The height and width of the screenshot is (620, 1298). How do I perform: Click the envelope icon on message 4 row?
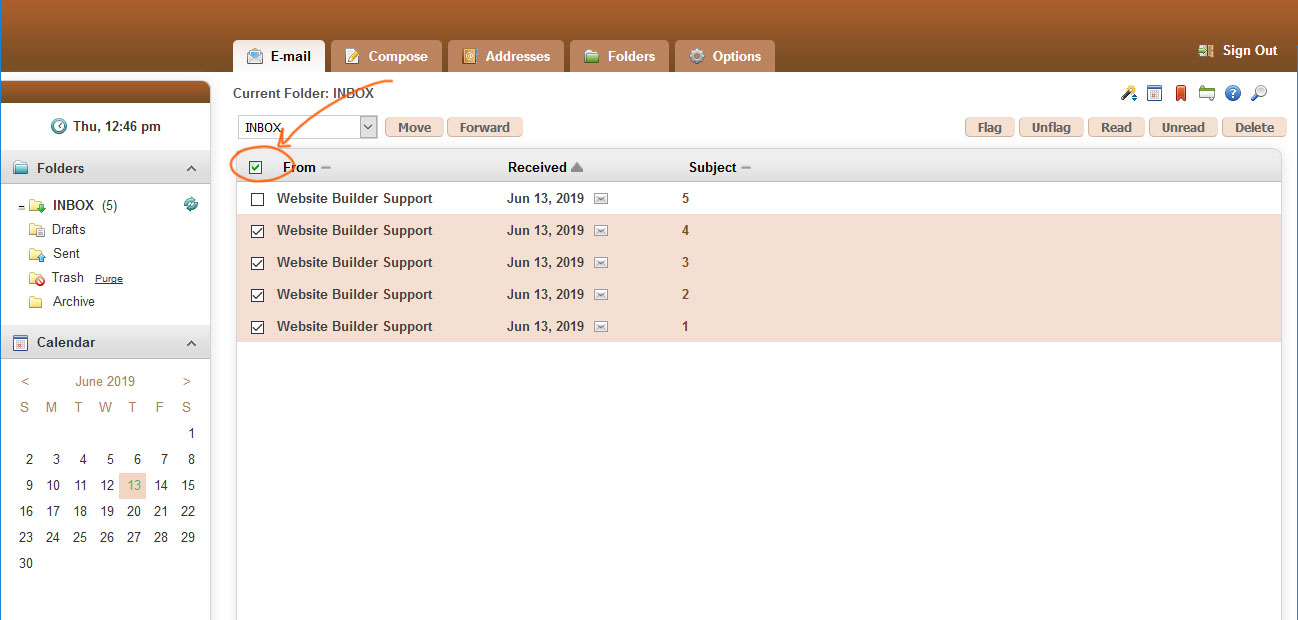(601, 231)
